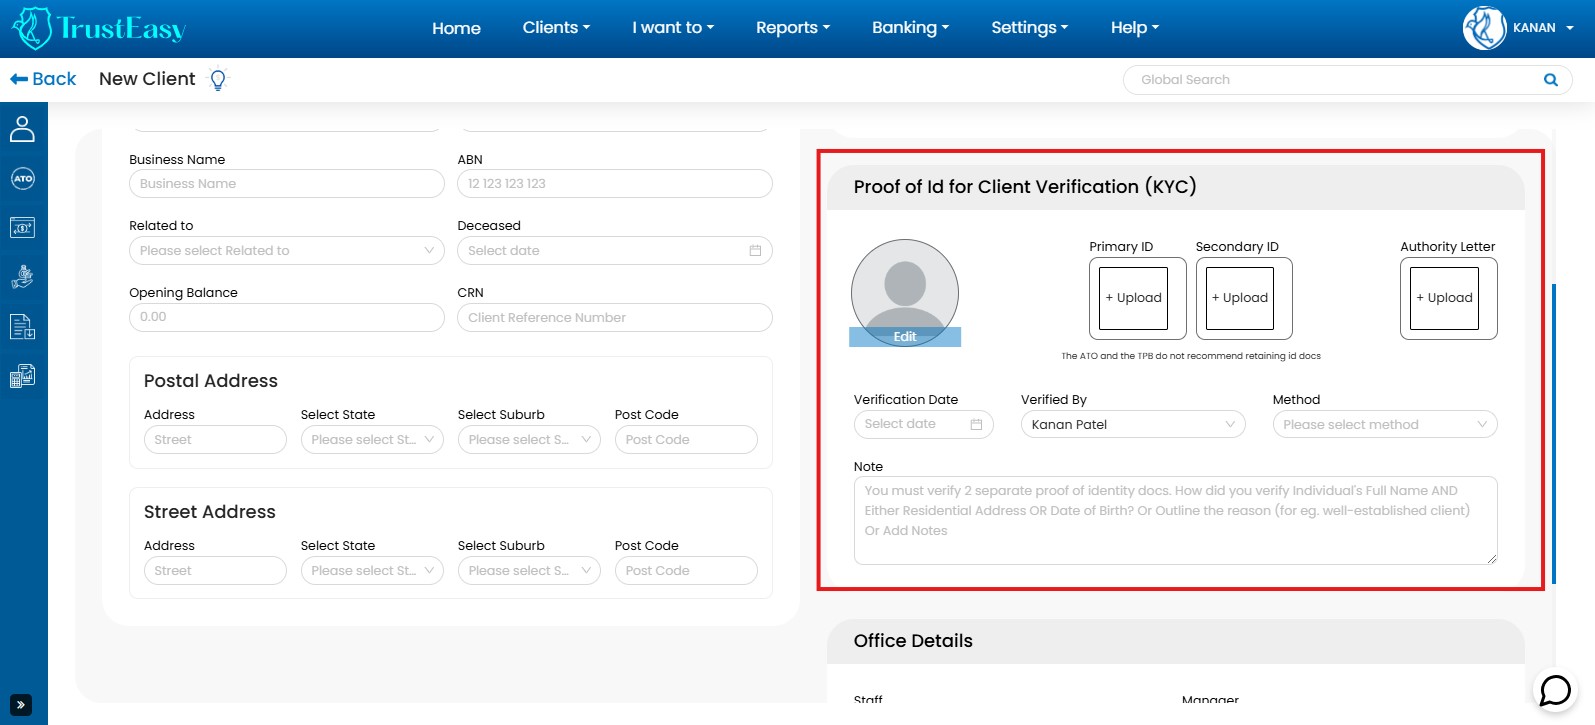The width and height of the screenshot is (1595, 725).
Task: Click Edit on the profile photo
Action: (904, 337)
